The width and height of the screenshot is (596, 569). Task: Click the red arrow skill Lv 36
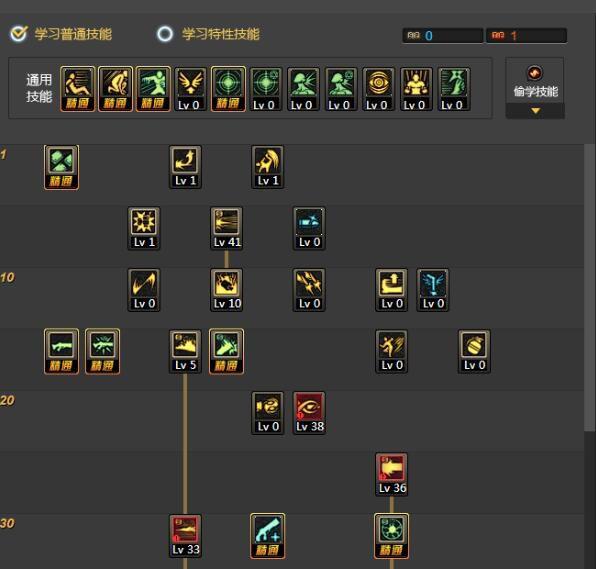pos(392,474)
